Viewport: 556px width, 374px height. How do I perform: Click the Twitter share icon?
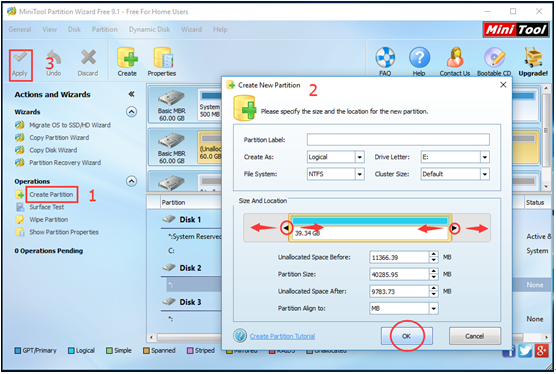525,351
